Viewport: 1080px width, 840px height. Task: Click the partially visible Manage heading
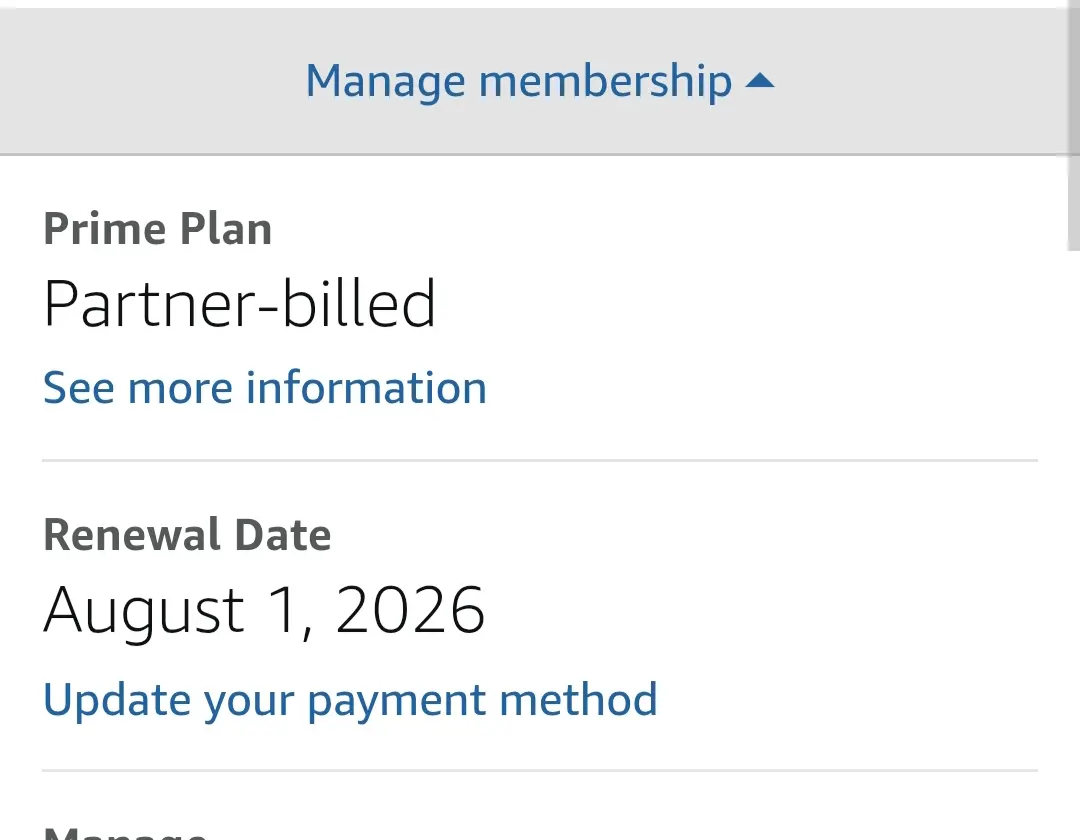125,832
